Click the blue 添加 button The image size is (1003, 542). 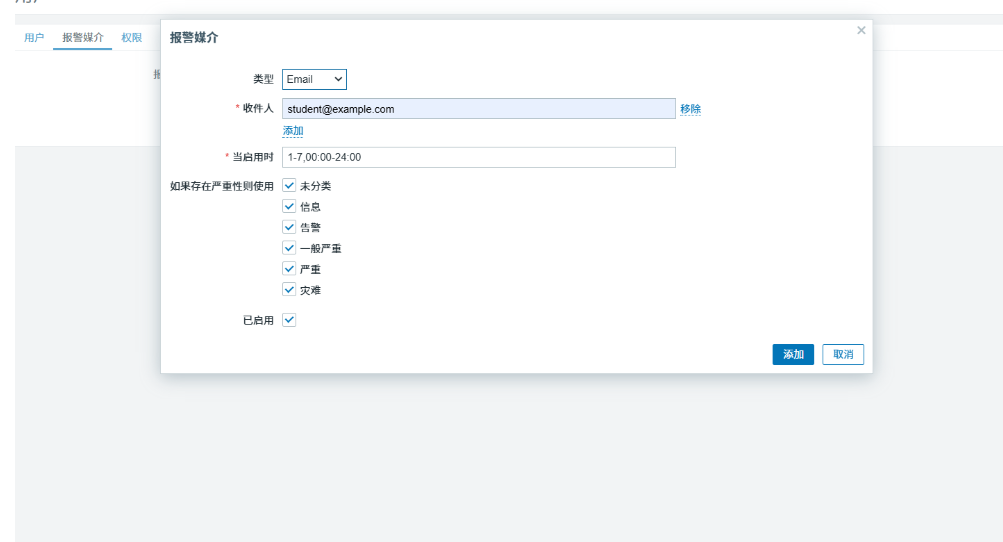pyautogui.click(x=793, y=355)
